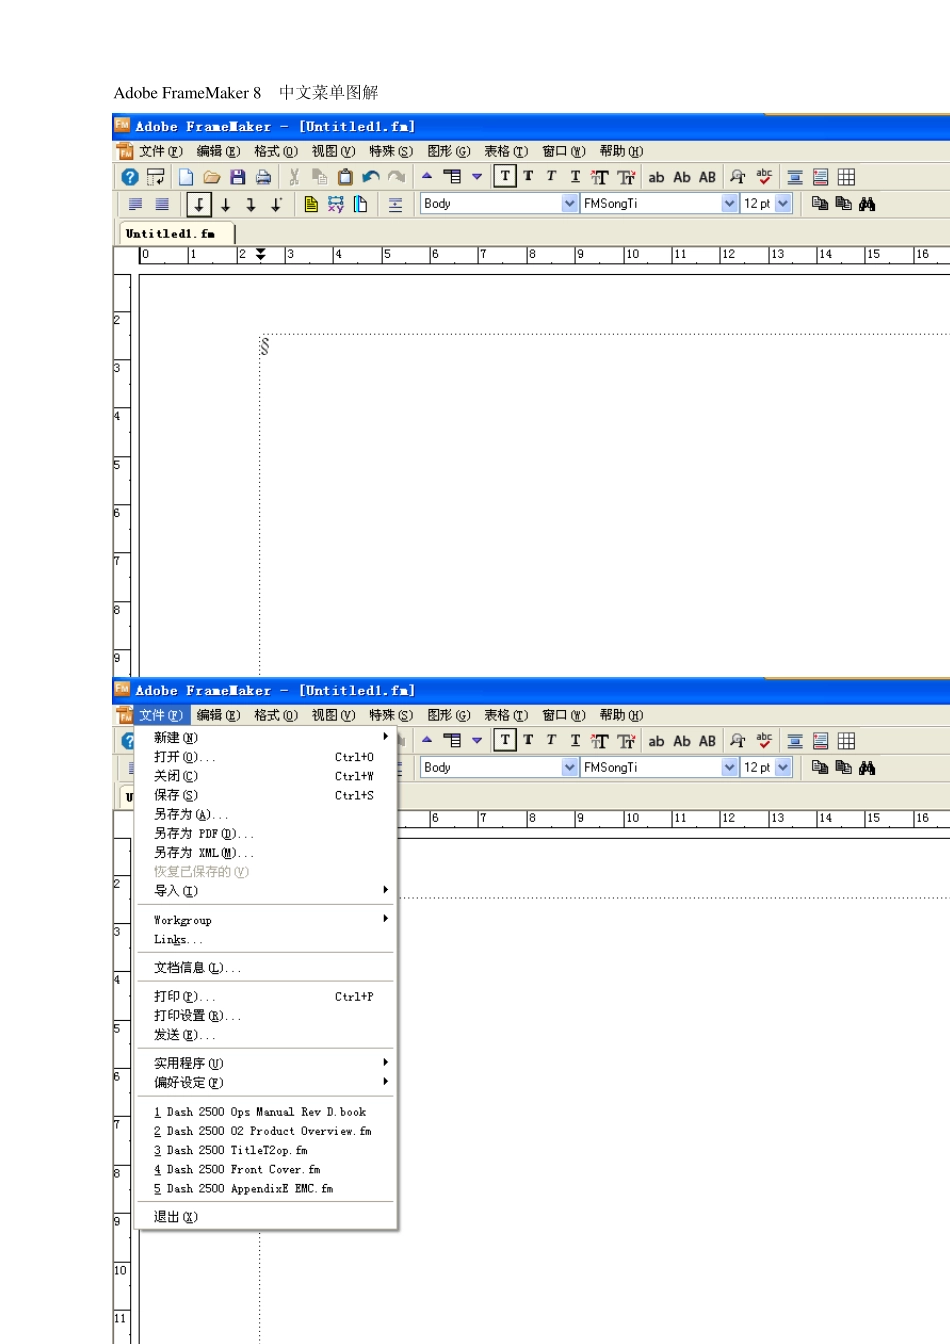Click § text frame marker in top document
950x1344 pixels.
coord(265,346)
